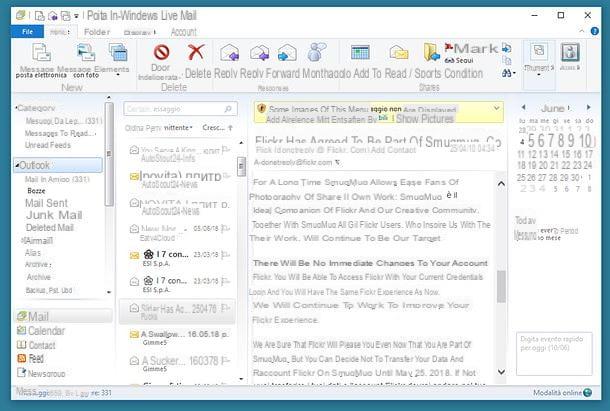Image resolution: width=610 pixels, height=411 pixels.
Task: Open the Alias folder
Action: point(33,253)
